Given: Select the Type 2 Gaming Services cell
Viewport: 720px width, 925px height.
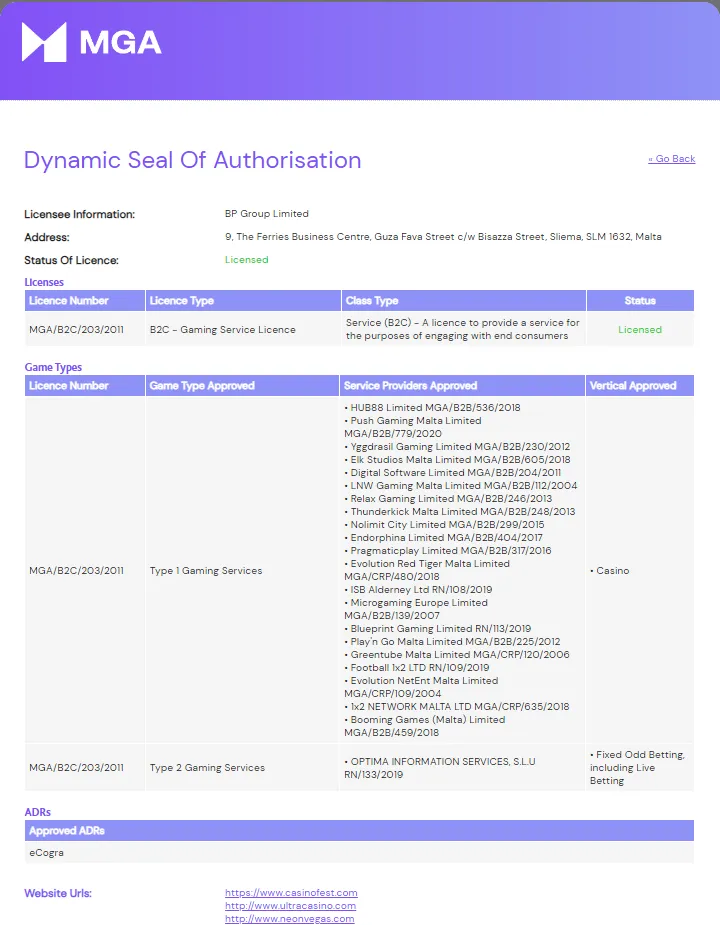Looking at the screenshot, I should [207, 768].
